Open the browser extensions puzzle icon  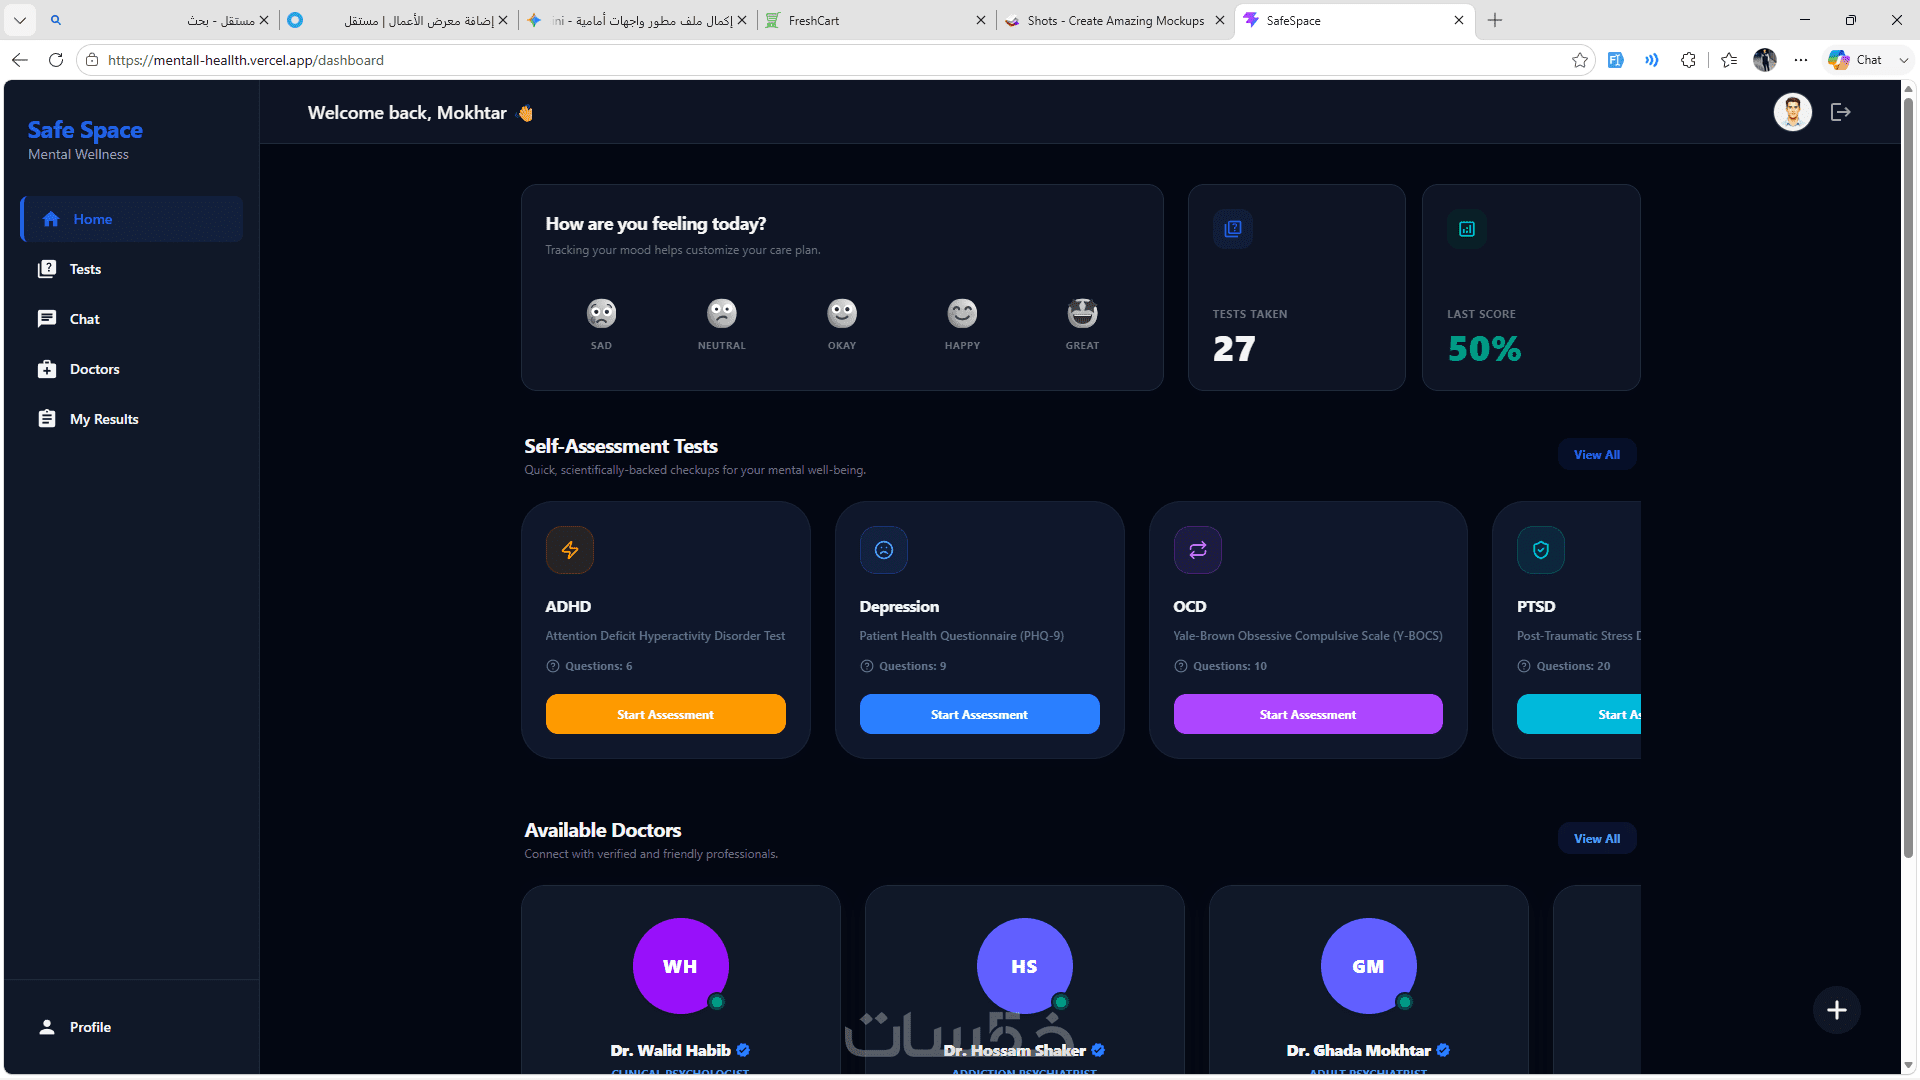click(1689, 60)
